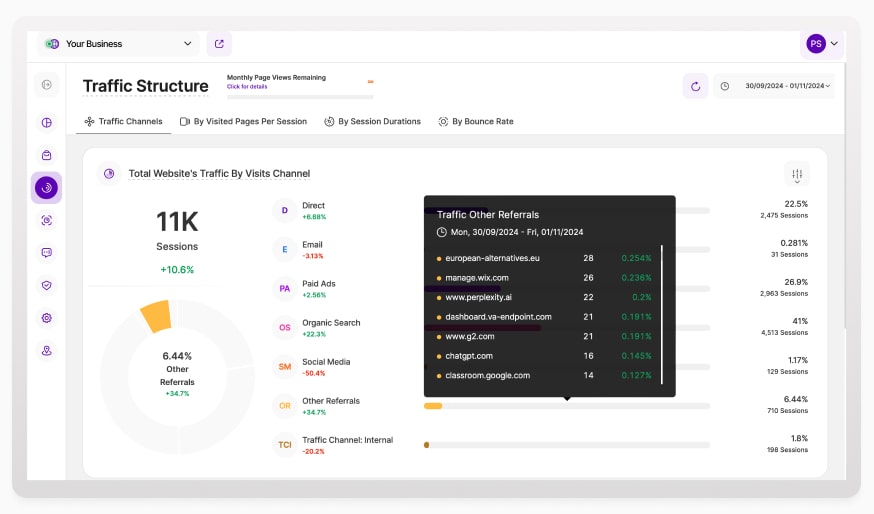Select the Organic Search channel row
874x514 pixels.
click(330, 327)
